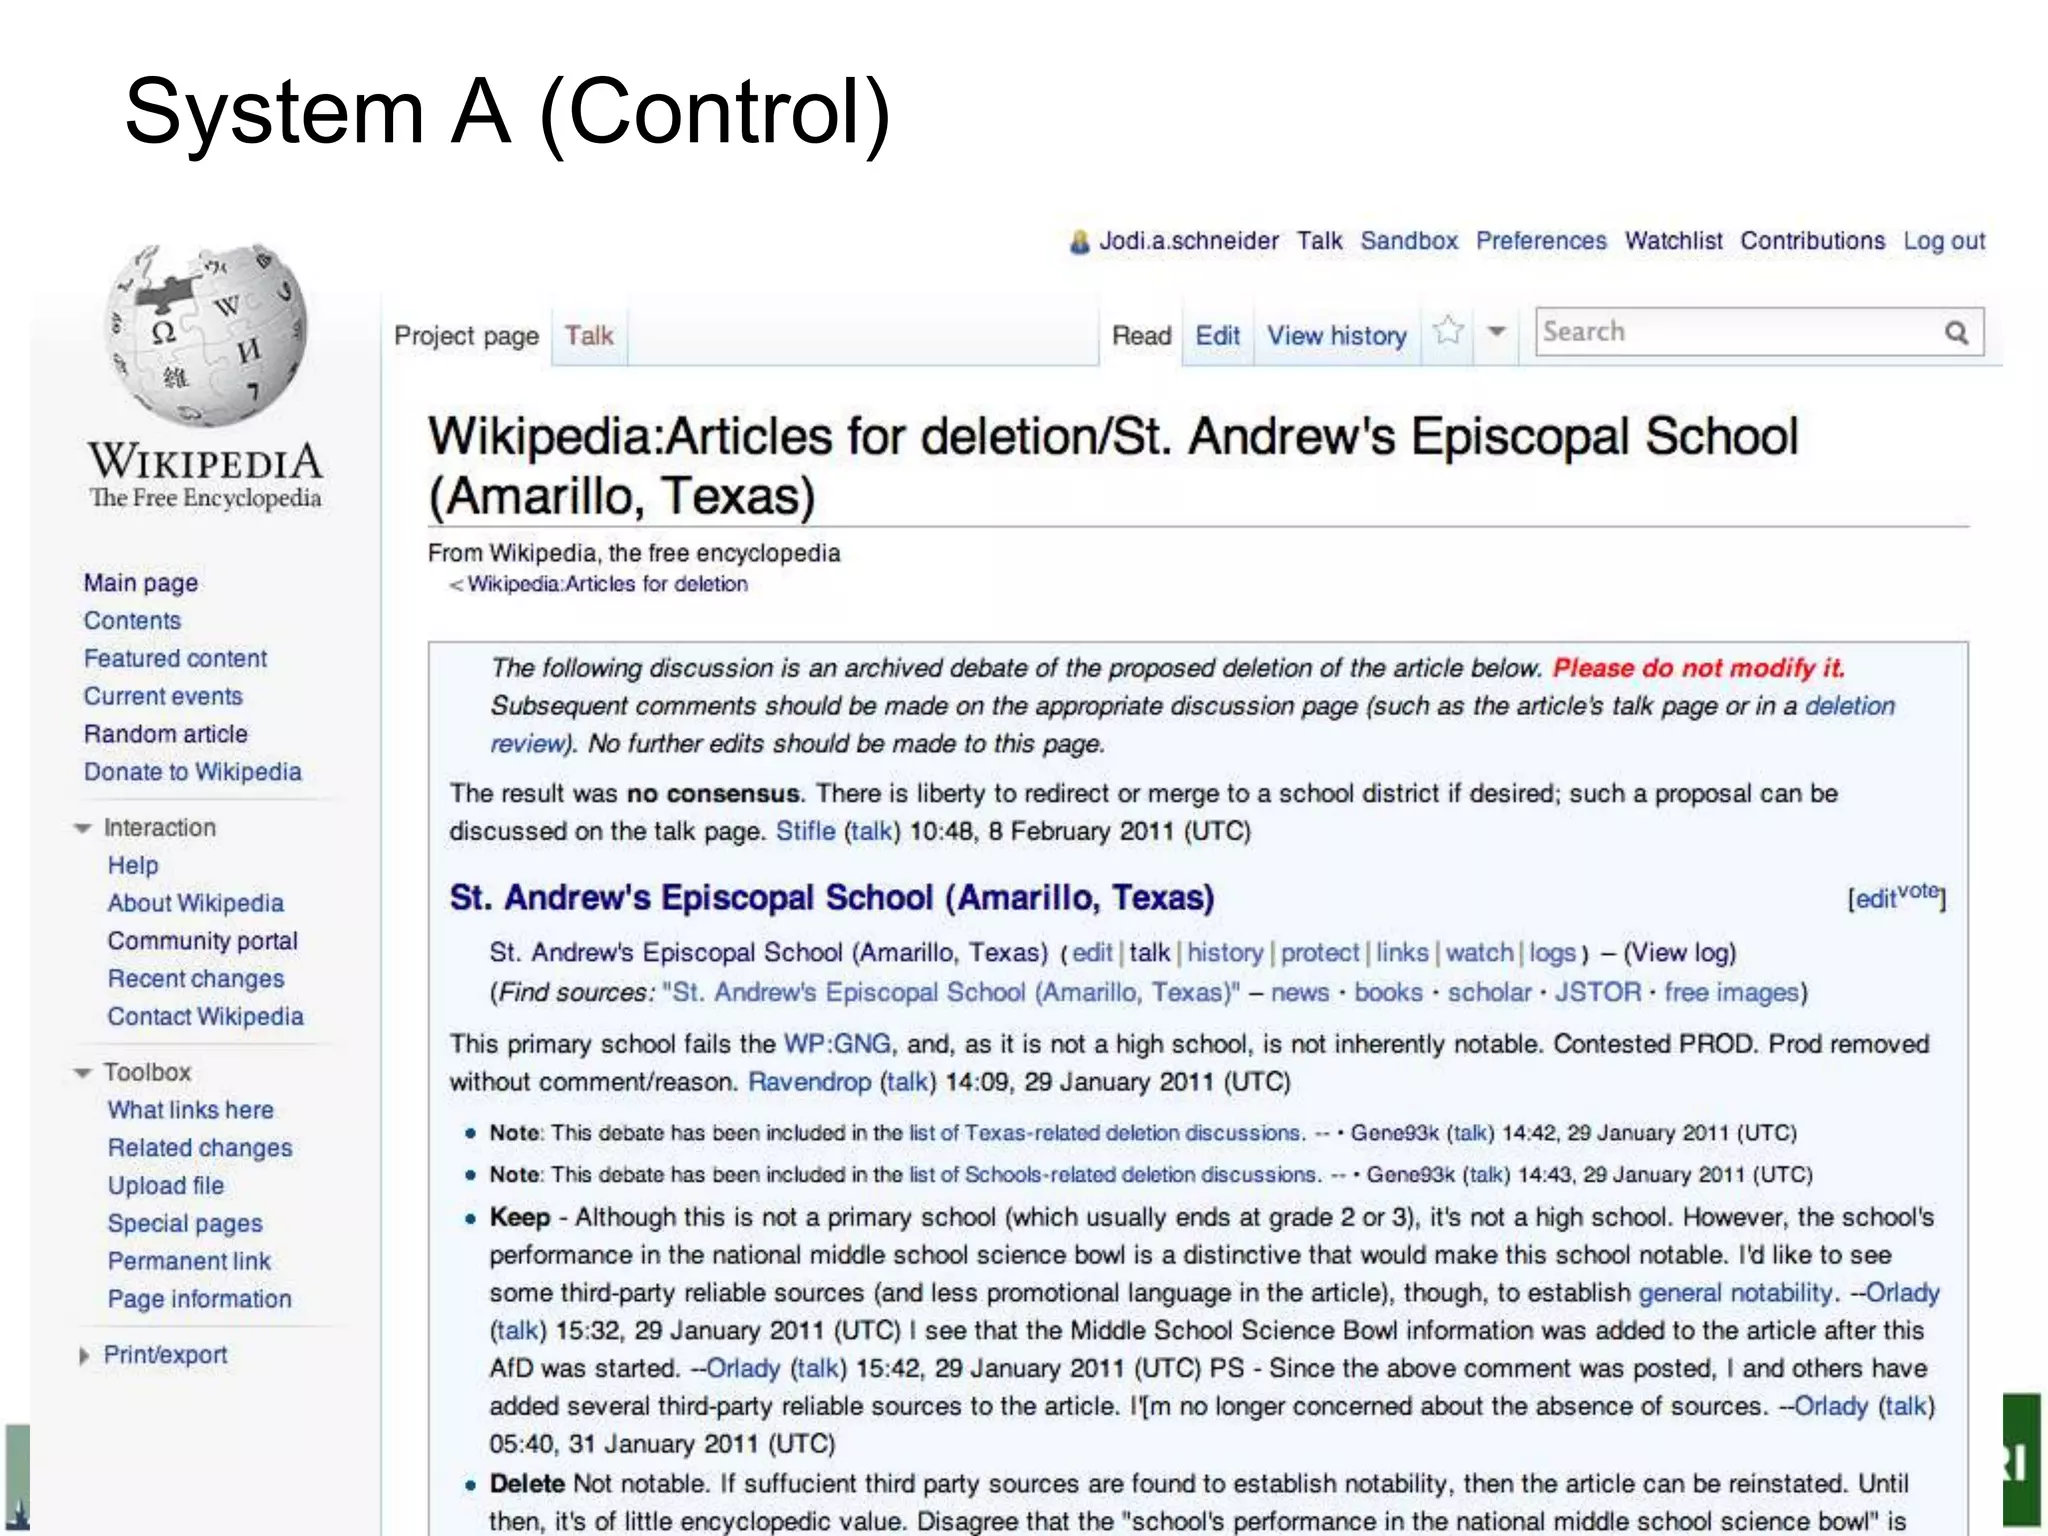Click the watchlist star icon
Viewport: 2048px width, 1536px height.
click(x=1448, y=331)
